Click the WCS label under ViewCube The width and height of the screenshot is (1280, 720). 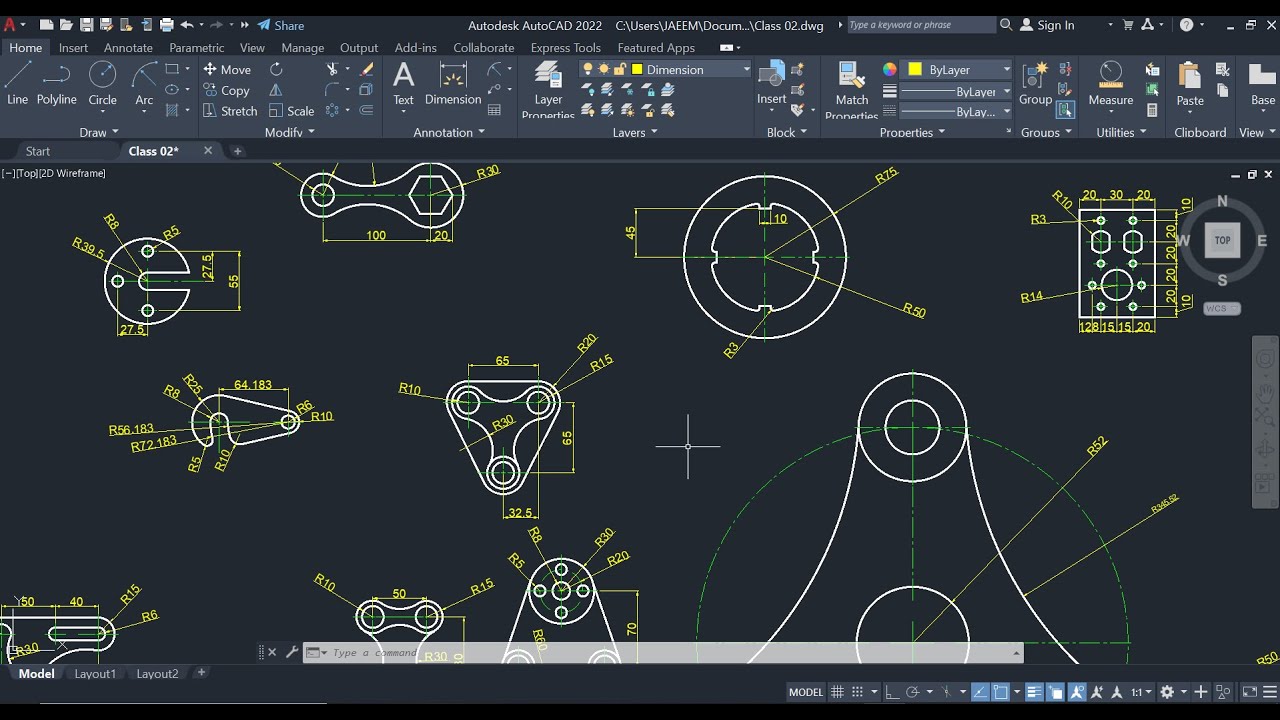1222,308
